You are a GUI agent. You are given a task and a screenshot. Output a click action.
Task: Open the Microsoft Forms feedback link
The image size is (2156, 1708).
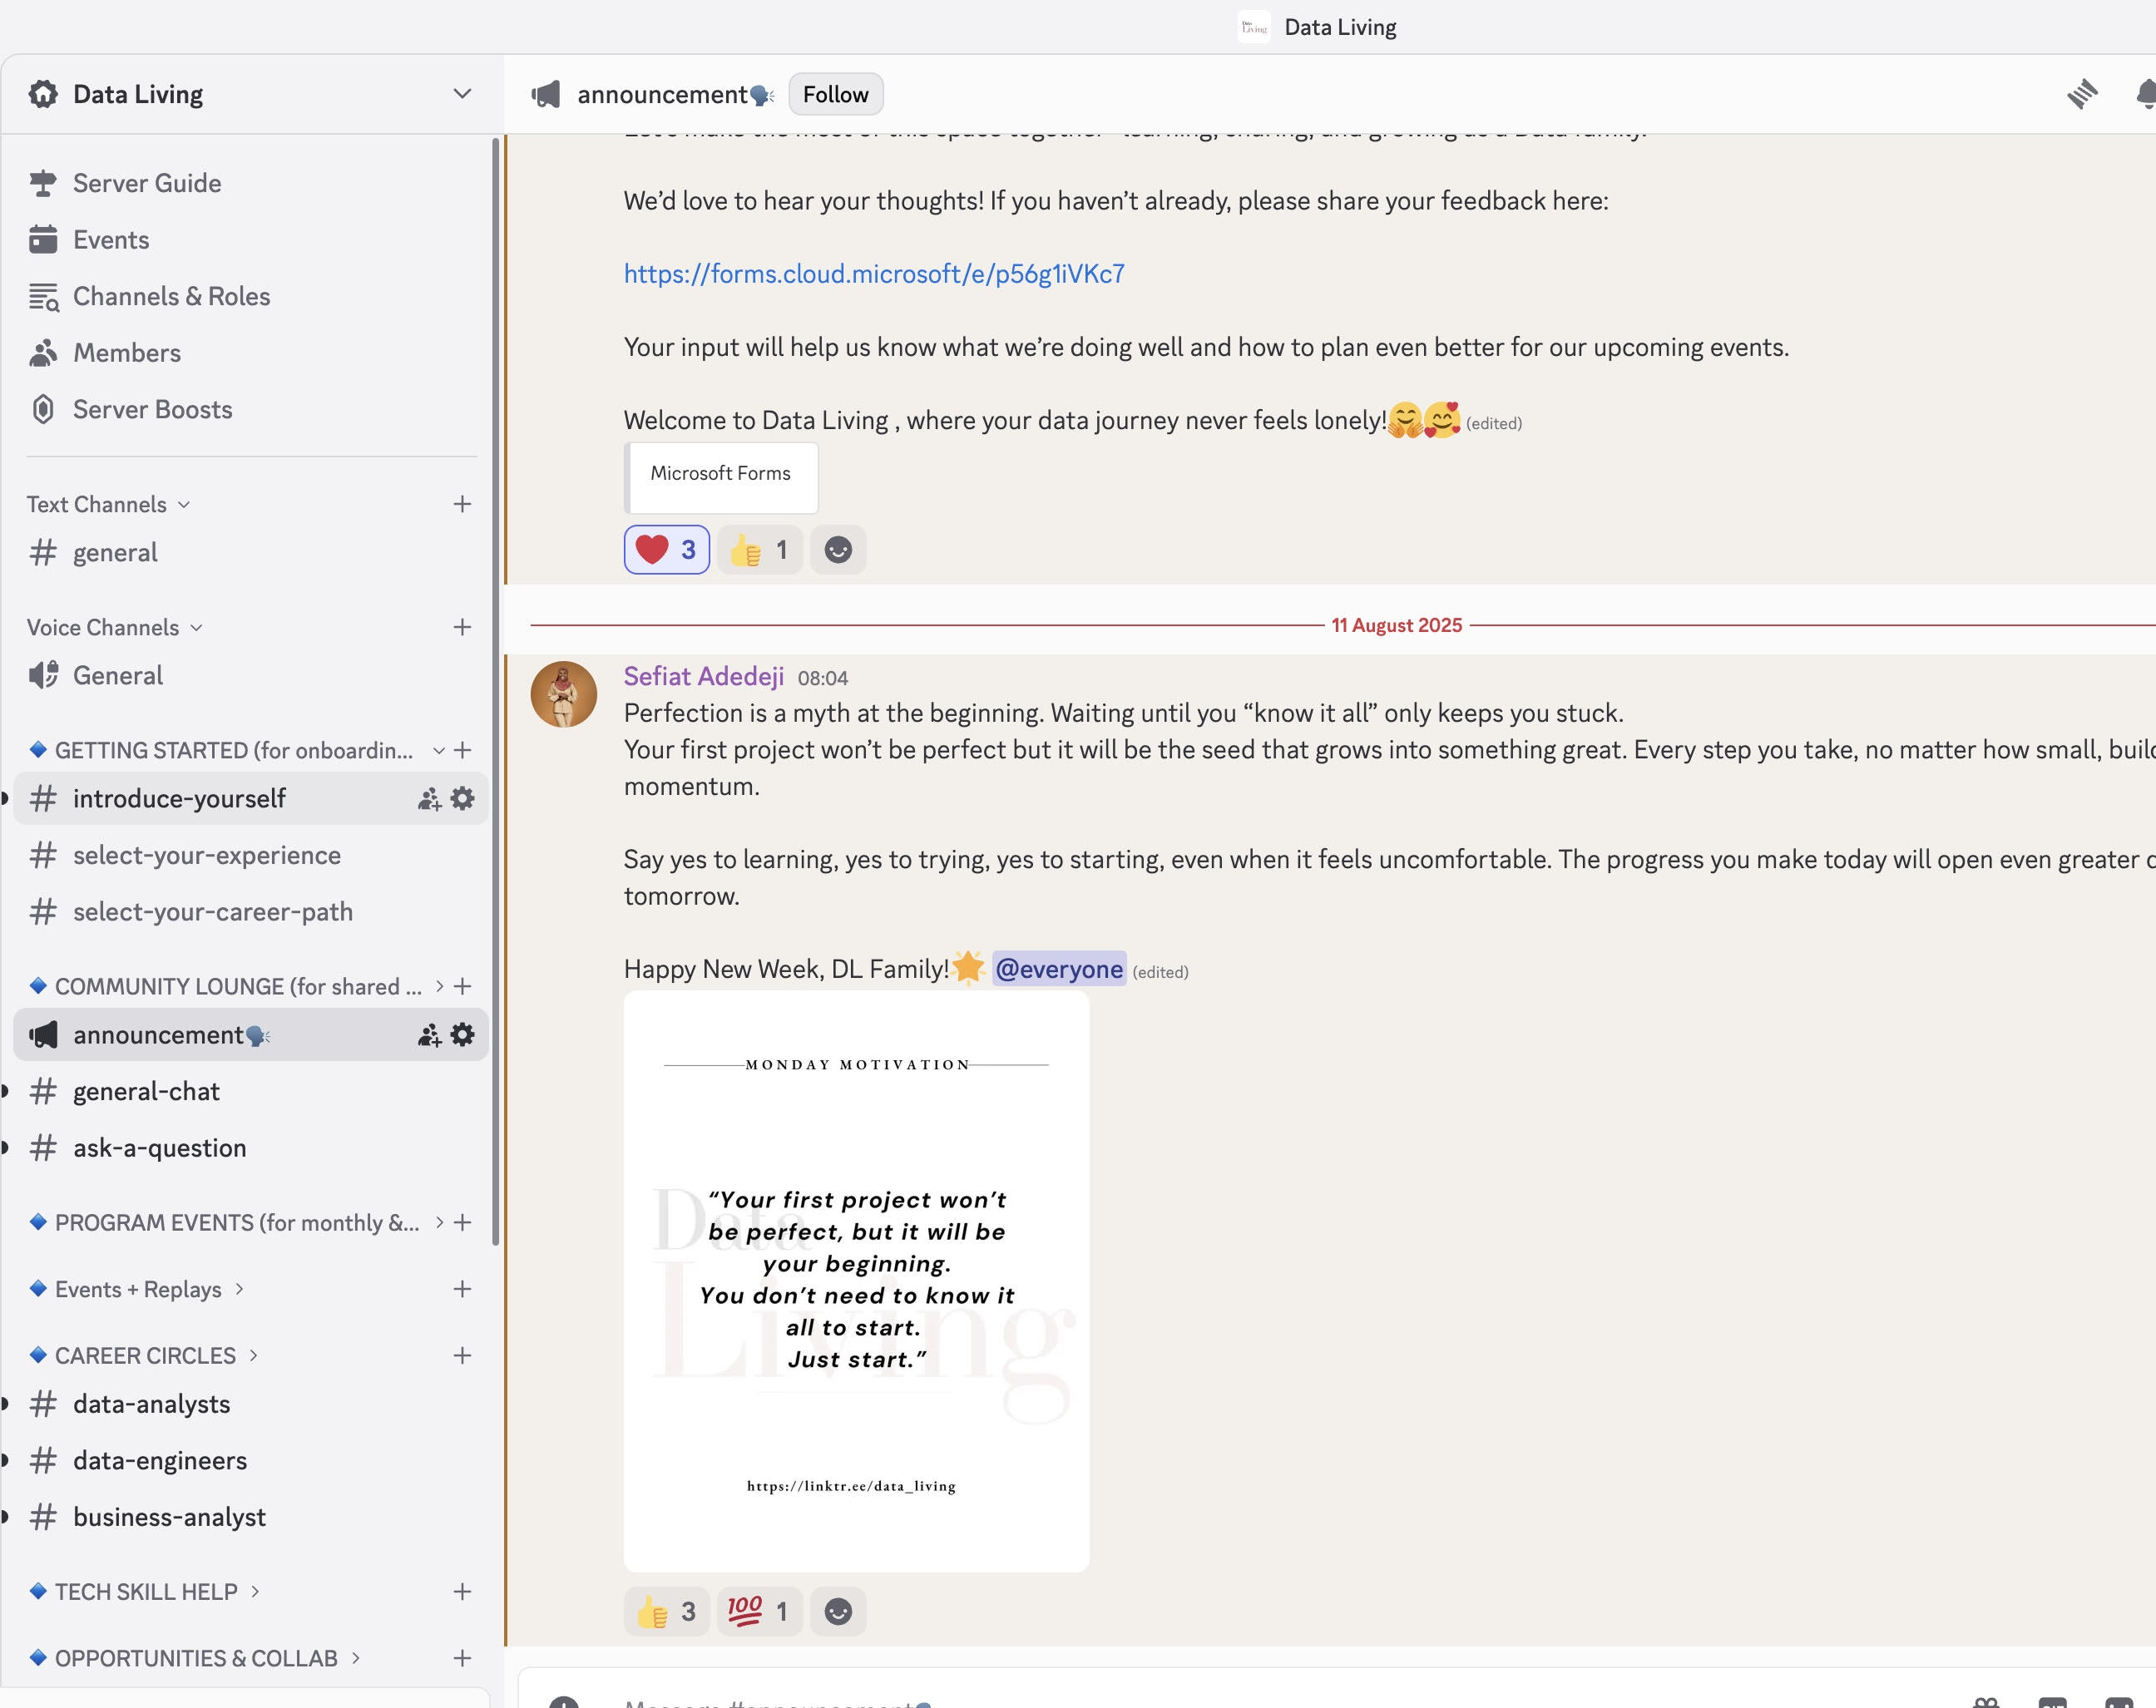pos(872,272)
